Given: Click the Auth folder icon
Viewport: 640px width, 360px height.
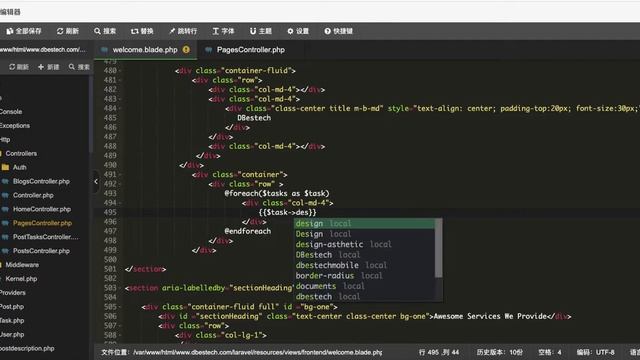Looking at the screenshot, I should [5, 167].
